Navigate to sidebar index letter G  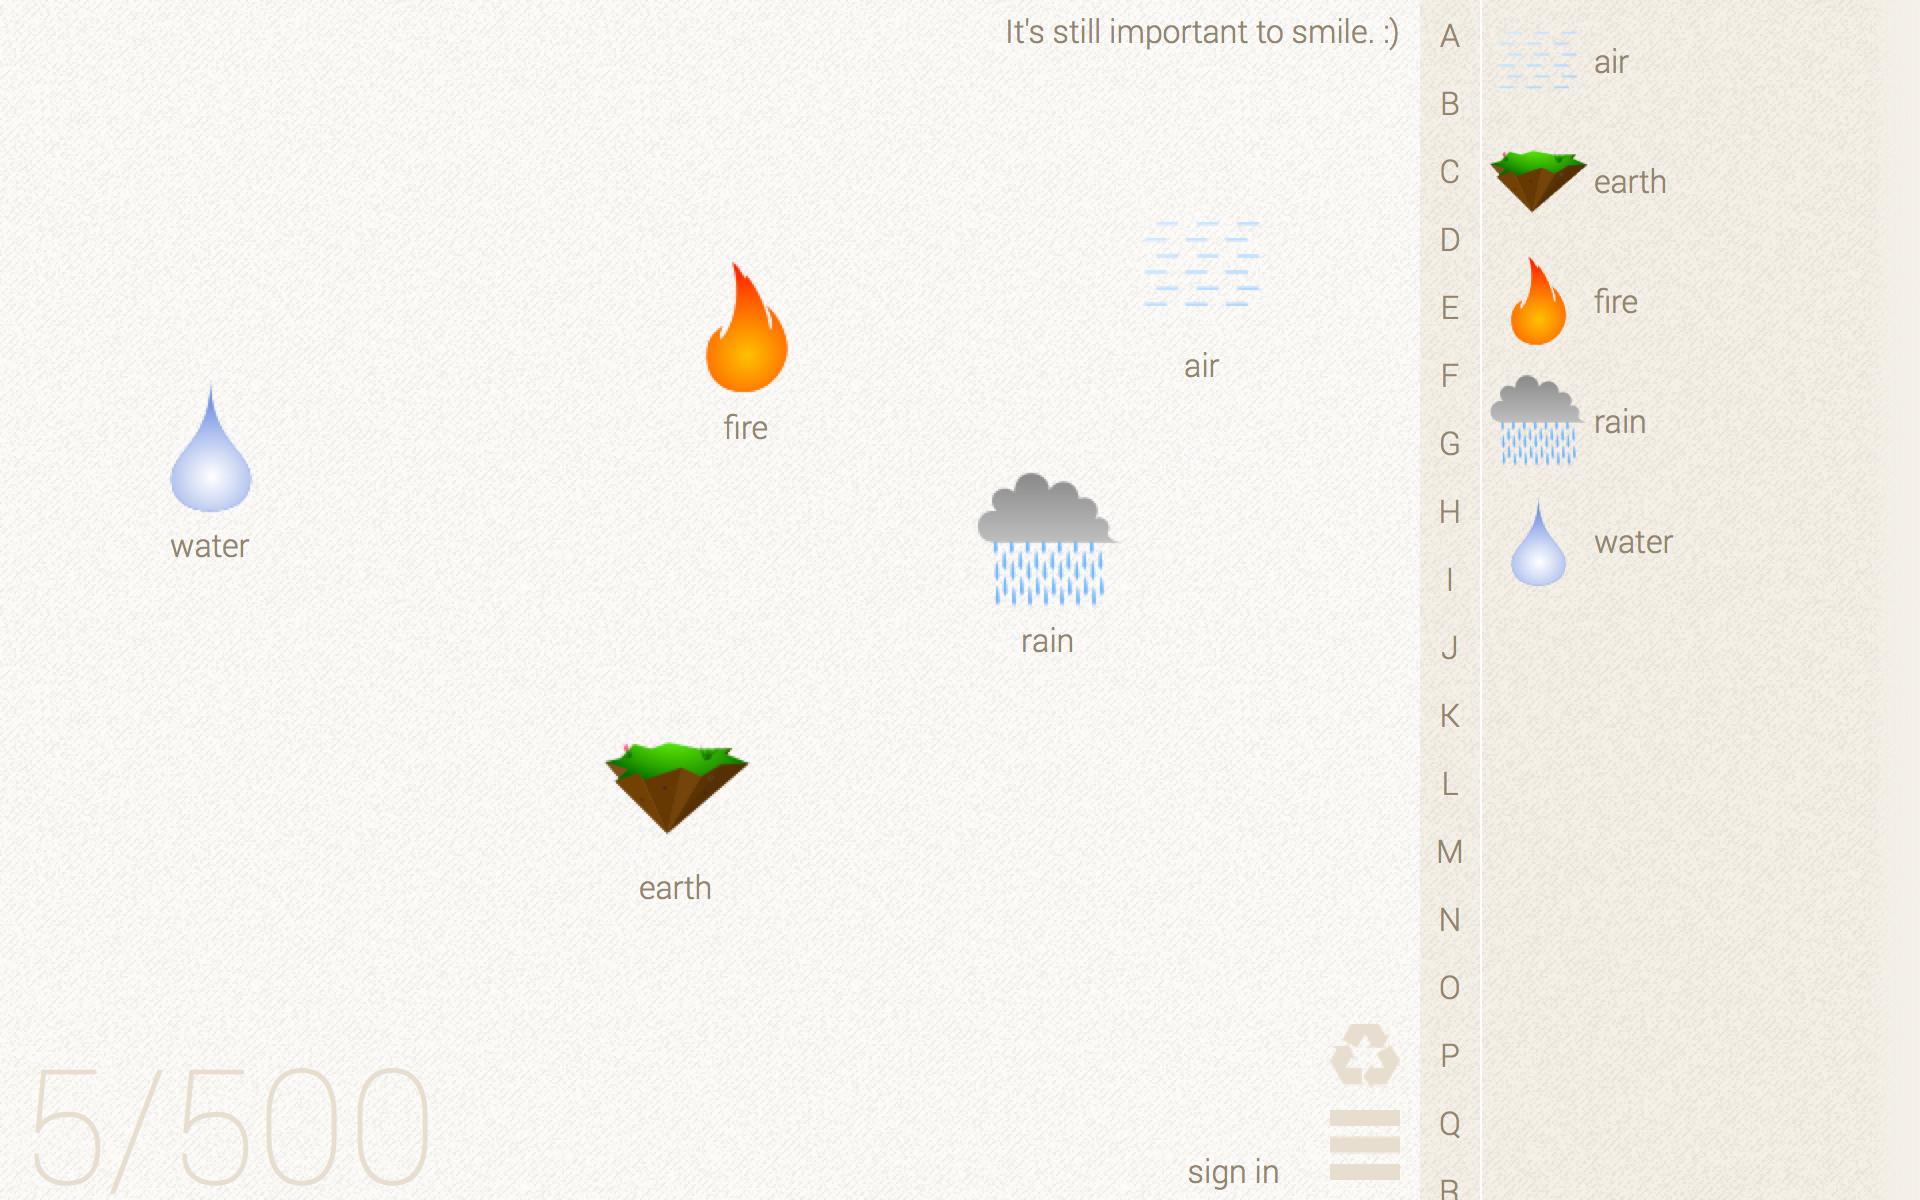click(x=1450, y=442)
